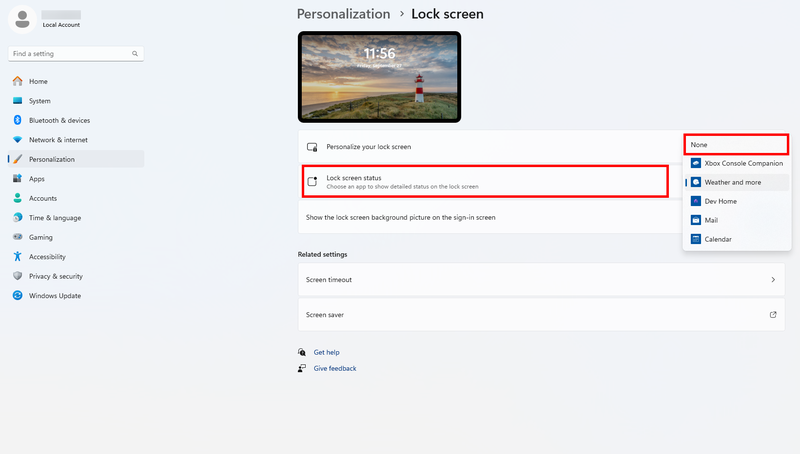Click the Local Account label

click(x=61, y=24)
